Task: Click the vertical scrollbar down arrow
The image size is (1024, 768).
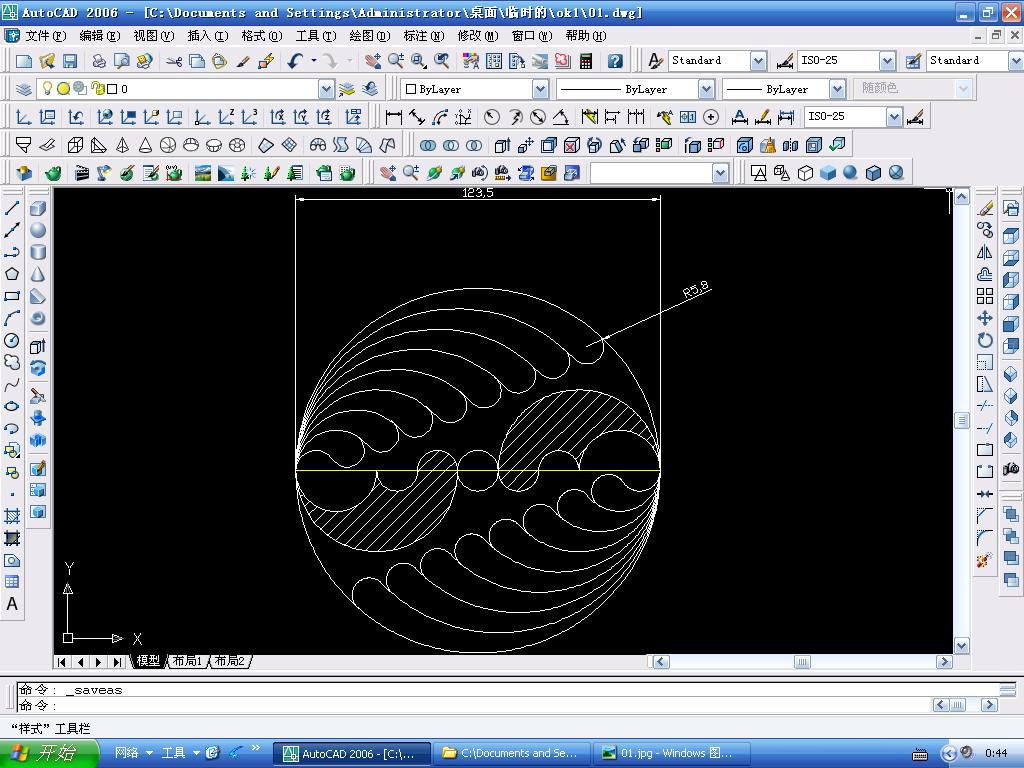Action: (x=961, y=646)
